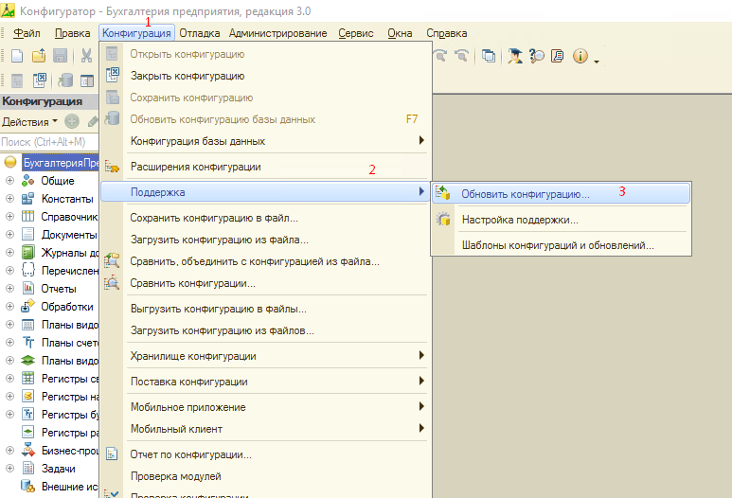Select the Перечисления tree item
Image resolution: width=733 pixels, height=499 pixels.
(x=70, y=271)
